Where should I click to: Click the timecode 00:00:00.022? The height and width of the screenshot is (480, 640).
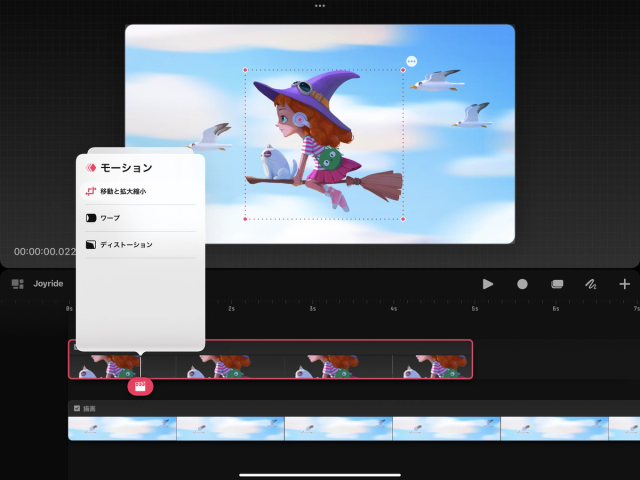[45, 252]
